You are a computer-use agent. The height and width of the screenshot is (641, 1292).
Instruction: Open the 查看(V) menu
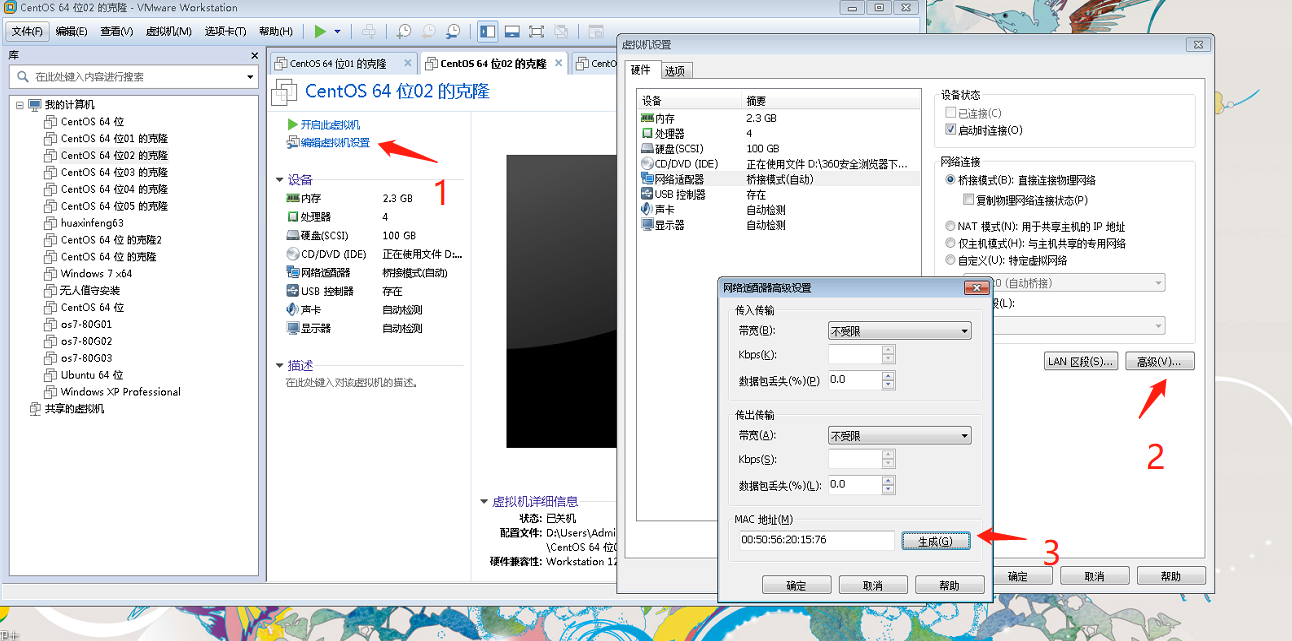coord(116,31)
